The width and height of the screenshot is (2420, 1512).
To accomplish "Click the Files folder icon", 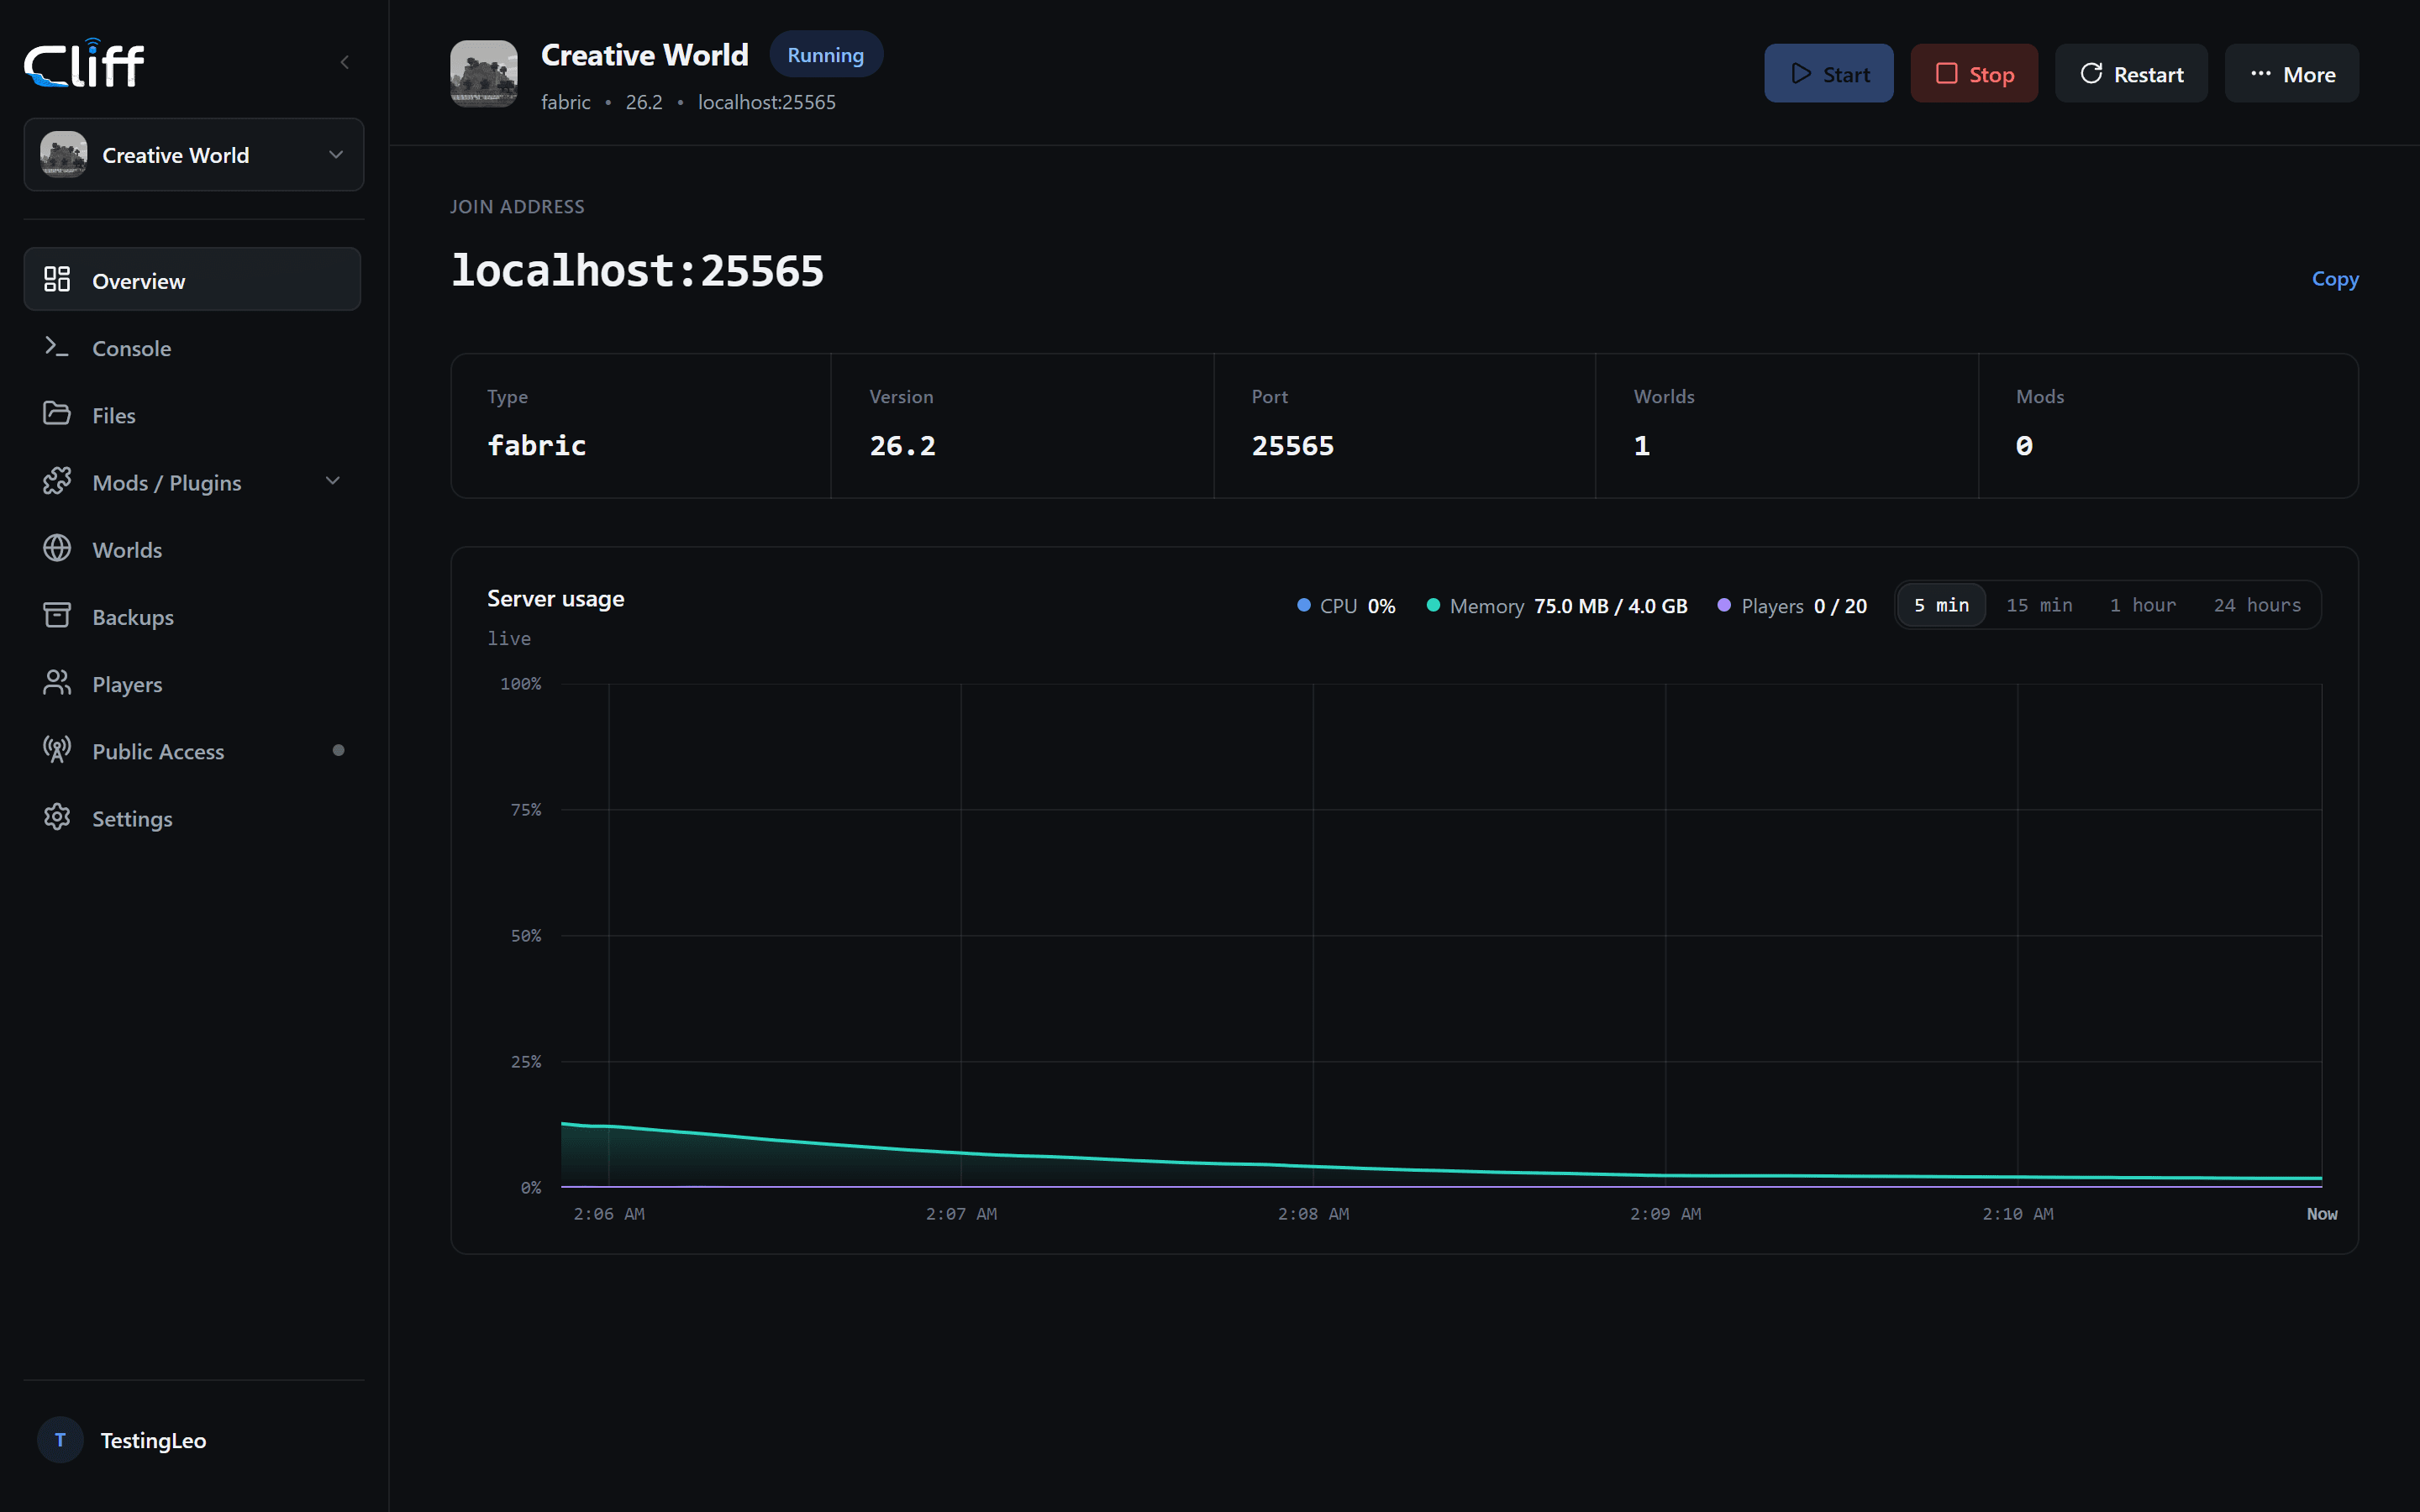I will click(x=57, y=413).
